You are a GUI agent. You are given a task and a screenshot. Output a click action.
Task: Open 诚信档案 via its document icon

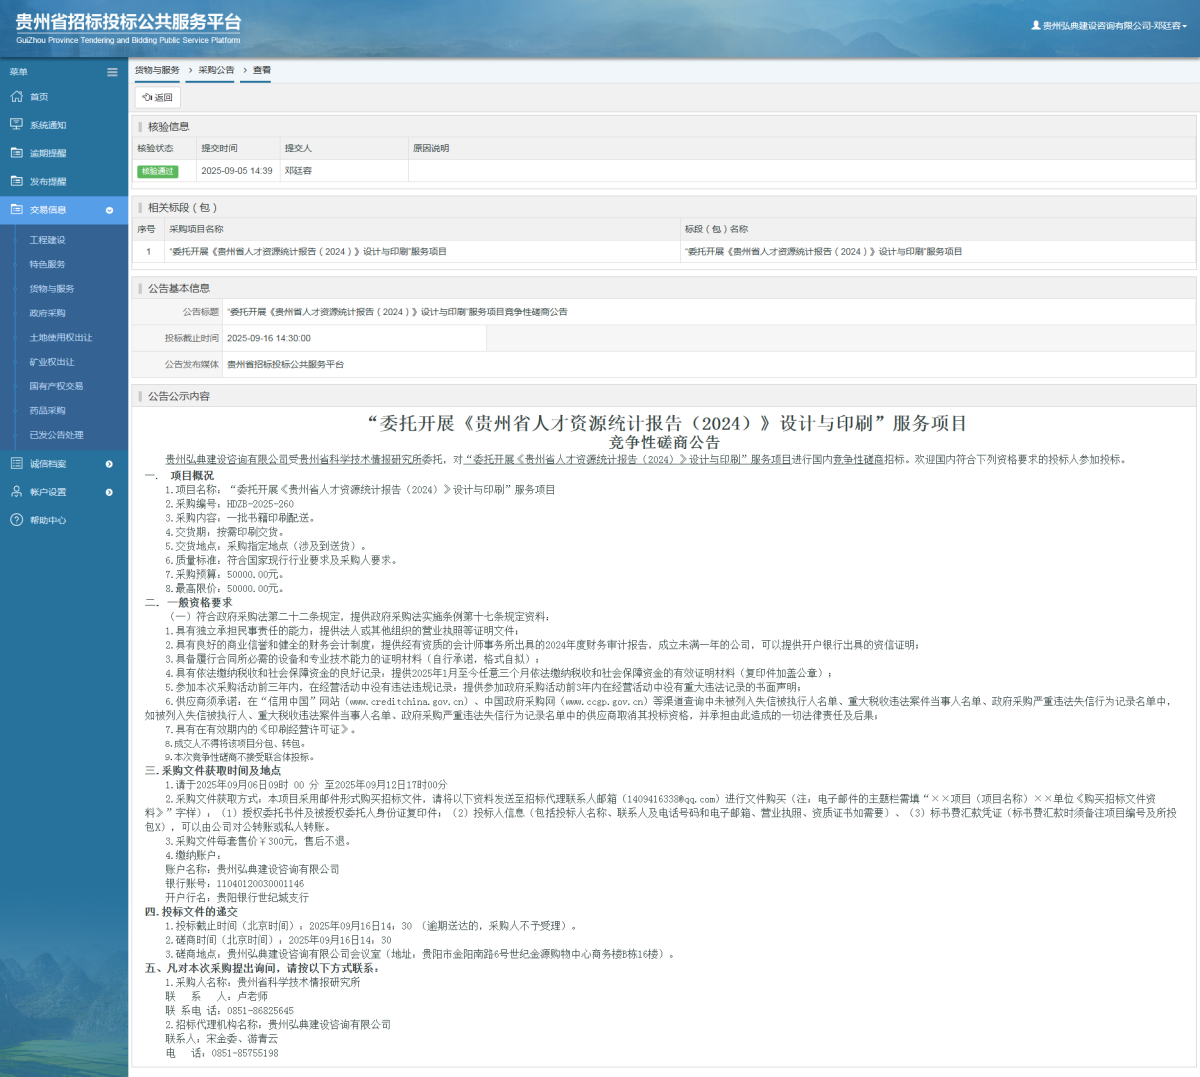pos(16,463)
